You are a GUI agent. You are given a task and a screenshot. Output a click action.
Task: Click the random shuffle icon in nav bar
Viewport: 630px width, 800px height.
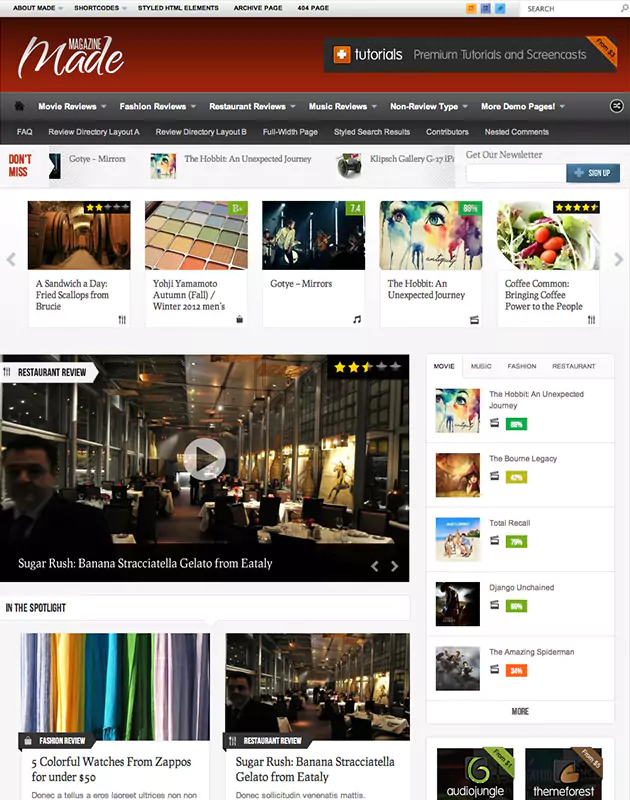[616, 106]
